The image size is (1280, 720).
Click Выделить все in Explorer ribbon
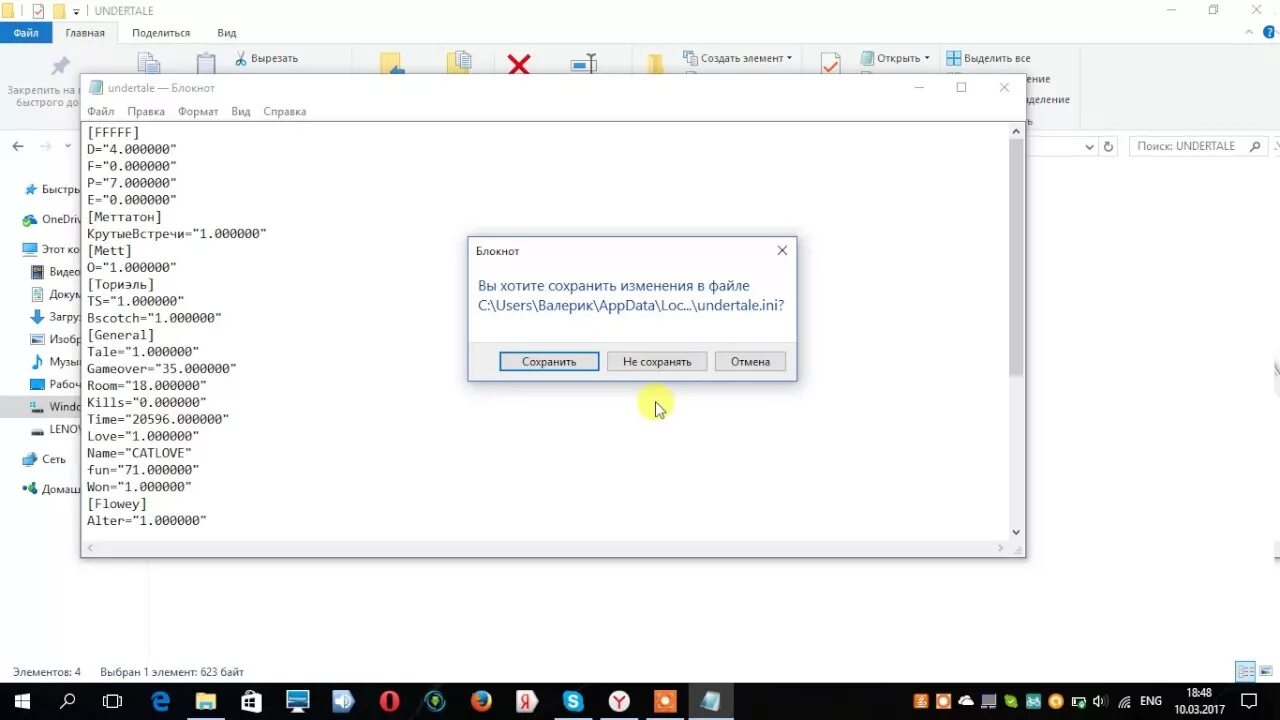pos(989,58)
